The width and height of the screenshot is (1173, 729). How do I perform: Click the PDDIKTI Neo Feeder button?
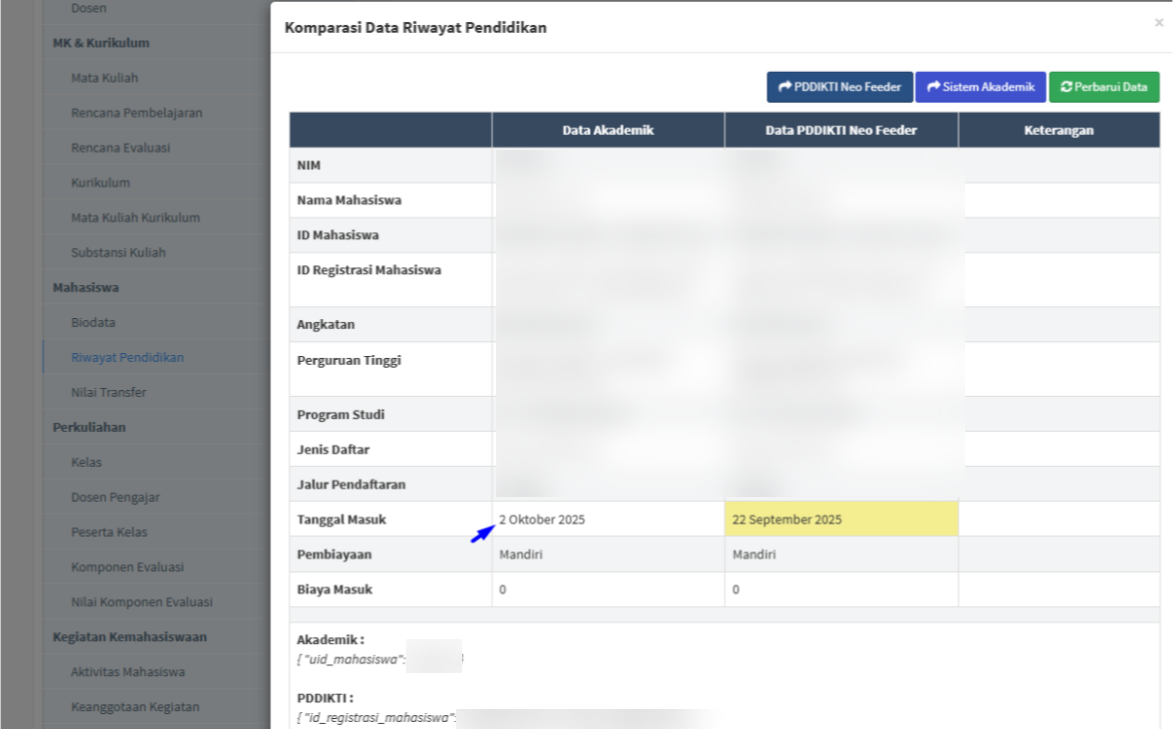click(x=840, y=87)
